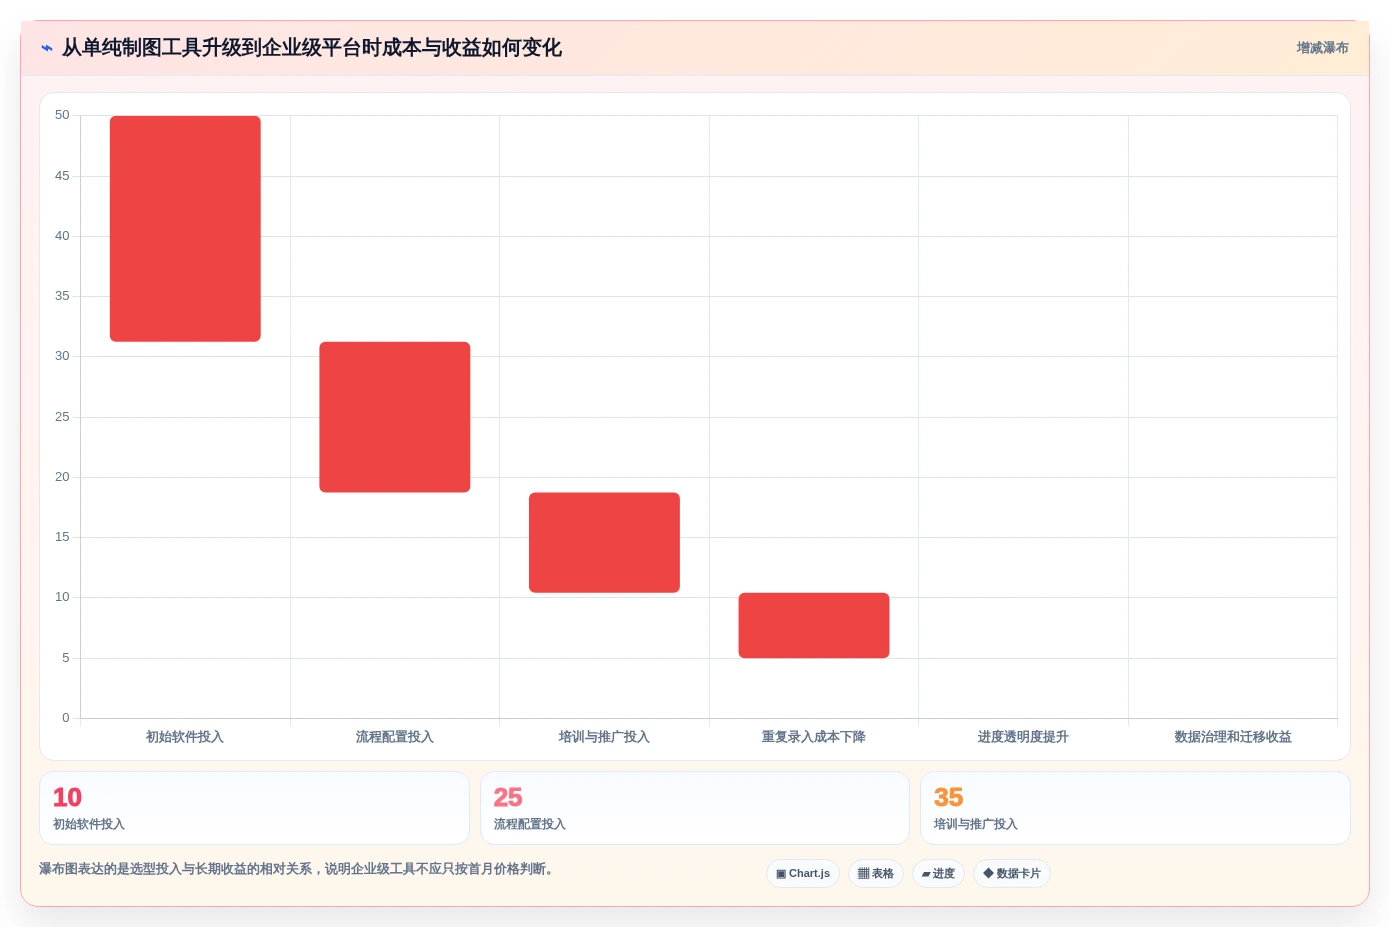Click the red bar for 初始软件投入

(x=185, y=229)
